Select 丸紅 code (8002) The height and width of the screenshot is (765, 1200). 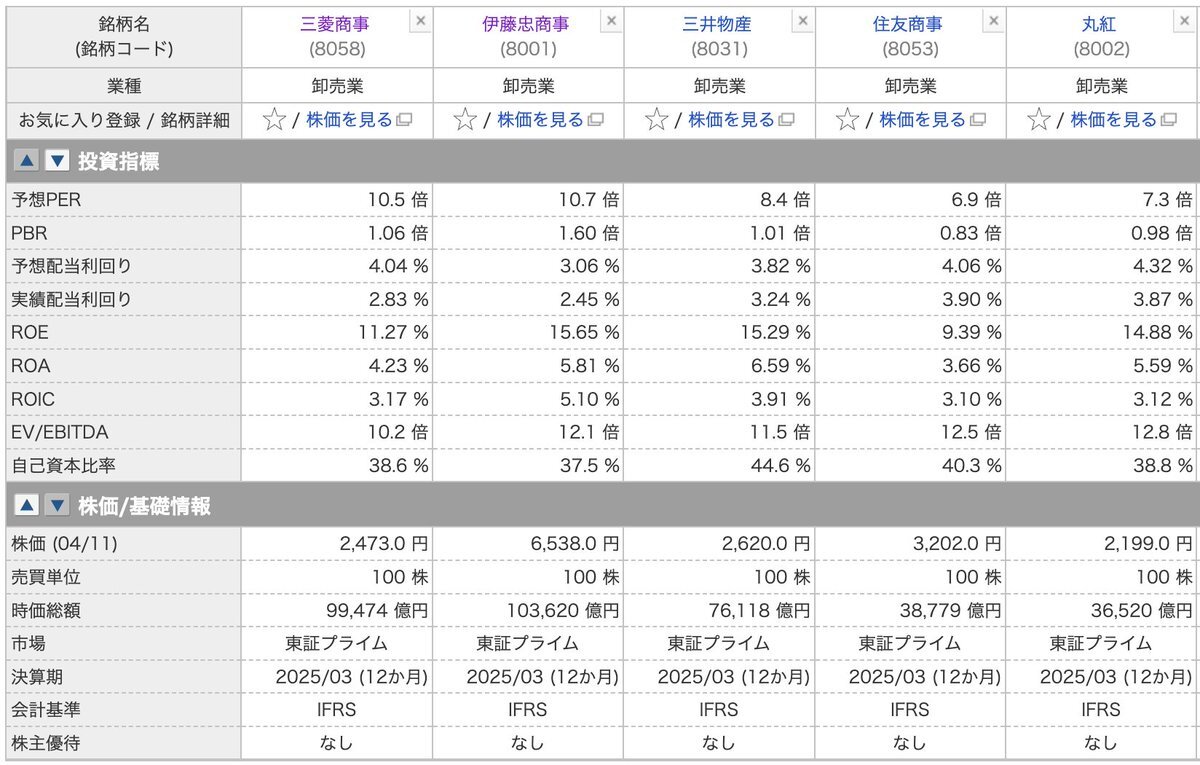(x=1101, y=48)
